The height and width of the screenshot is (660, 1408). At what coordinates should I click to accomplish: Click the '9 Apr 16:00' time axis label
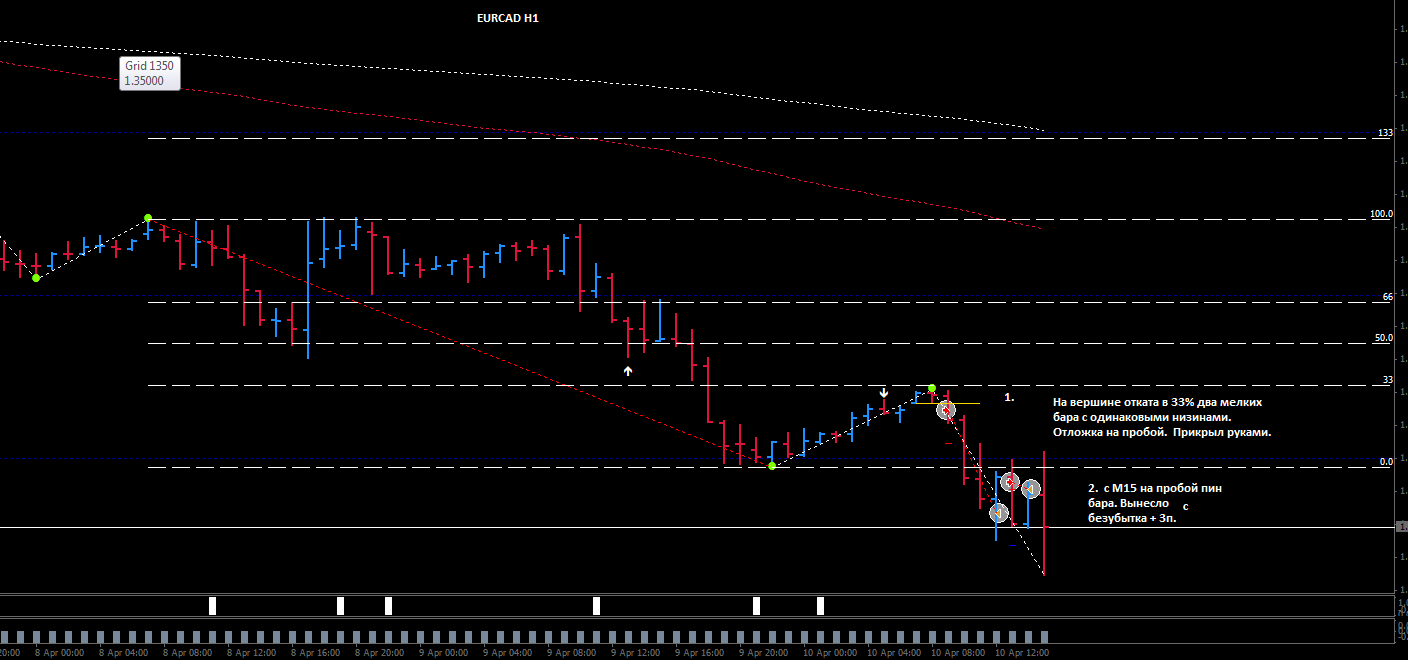coord(699,652)
